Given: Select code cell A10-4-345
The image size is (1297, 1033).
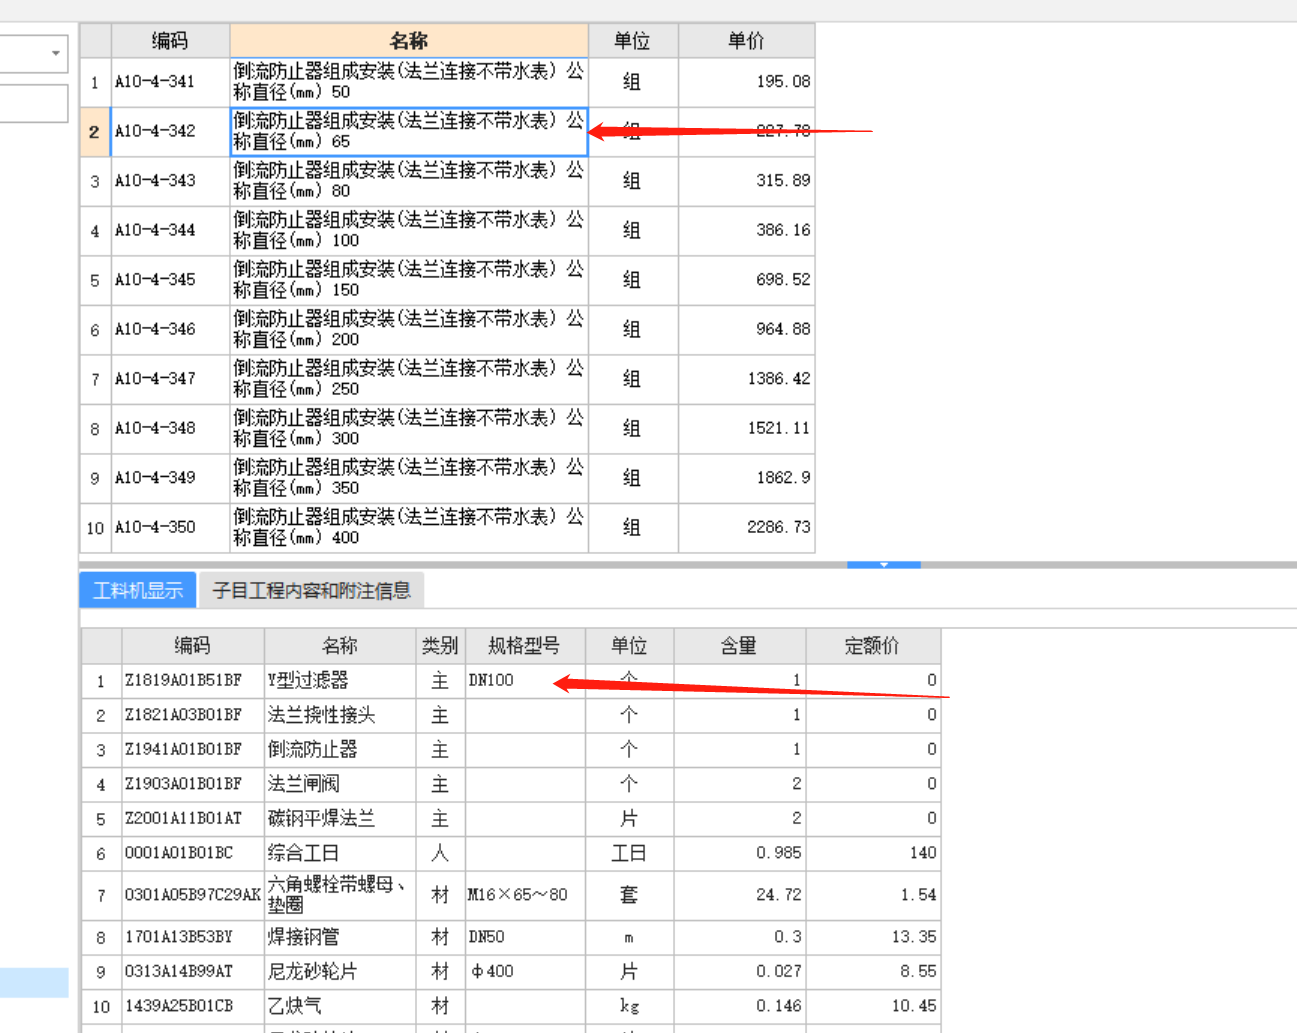Looking at the screenshot, I should point(170,280).
